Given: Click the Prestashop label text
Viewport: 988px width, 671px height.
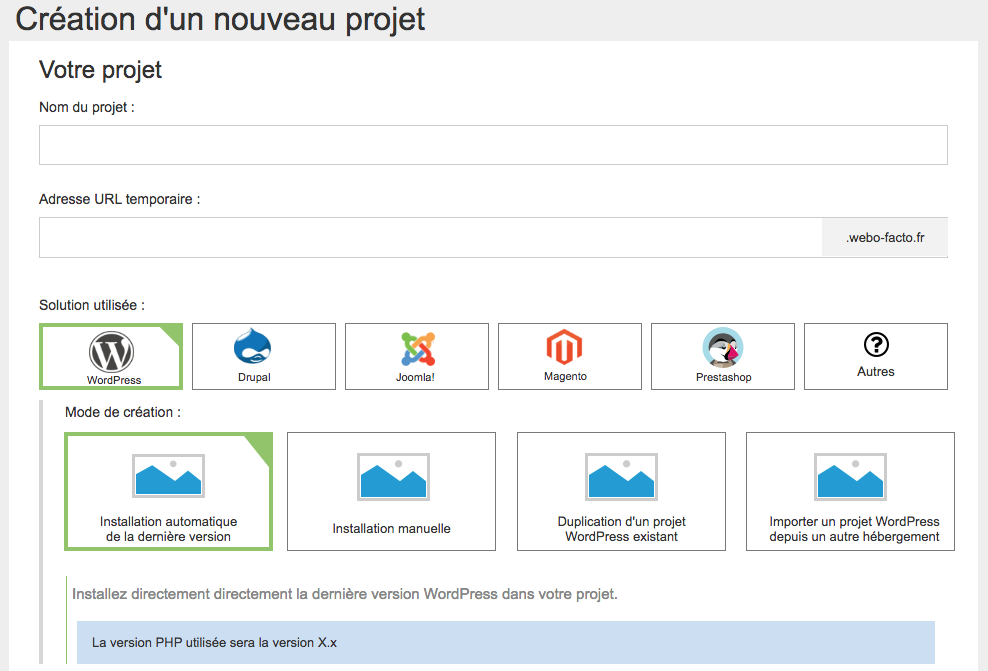Looking at the screenshot, I should pyautogui.click(x=723, y=377).
